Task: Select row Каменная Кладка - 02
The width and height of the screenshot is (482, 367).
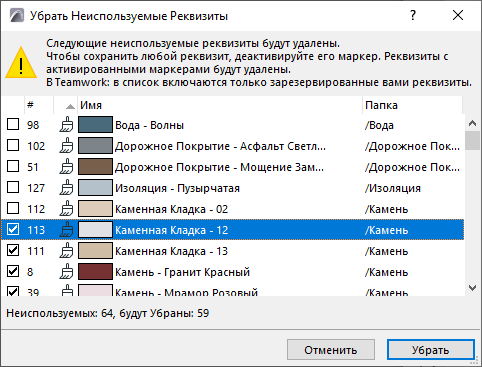Action: point(232,209)
